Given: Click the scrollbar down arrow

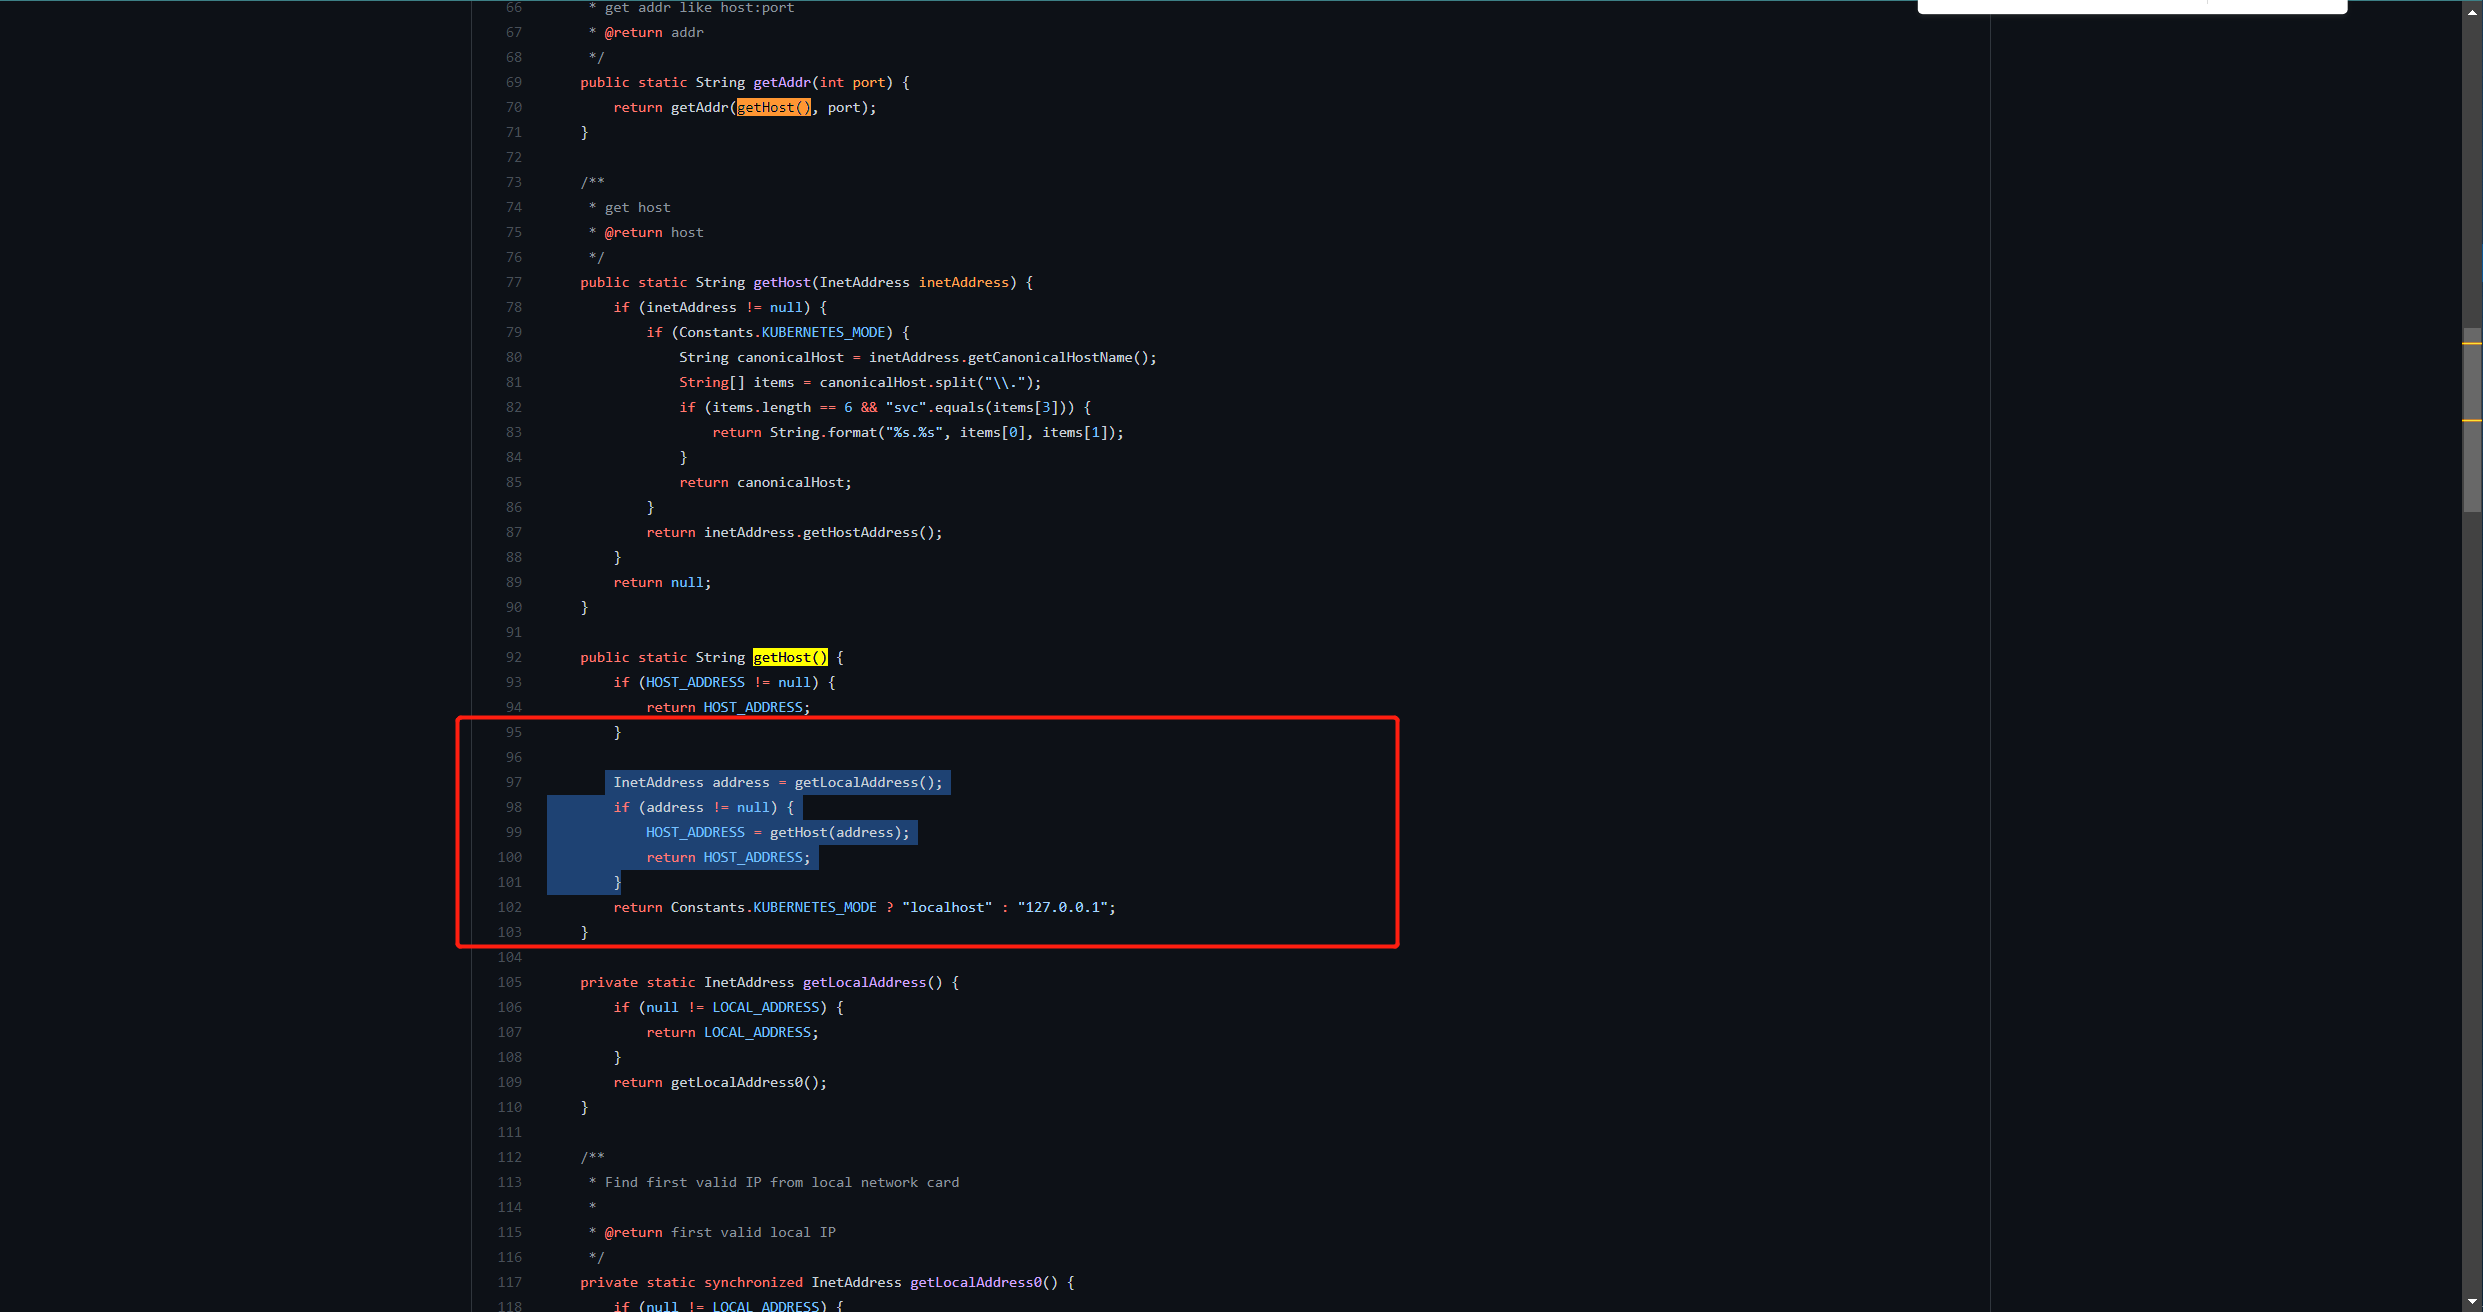Looking at the screenshot, I should click(x=2472, y=1303).
